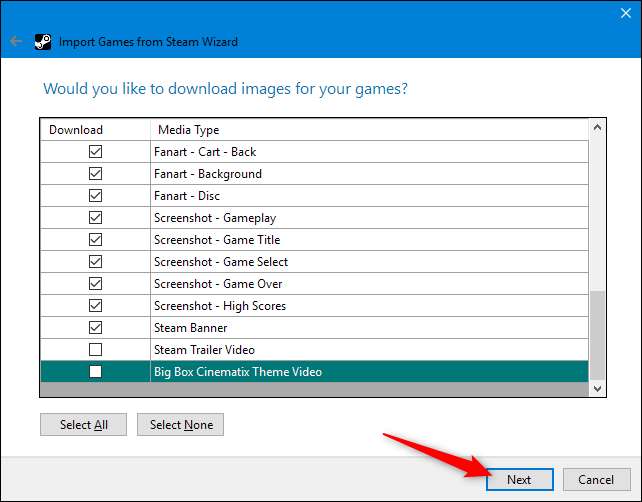Toggle Screenshot - High Scores checkbox
The image size is (642, 502).
point(95,305)
